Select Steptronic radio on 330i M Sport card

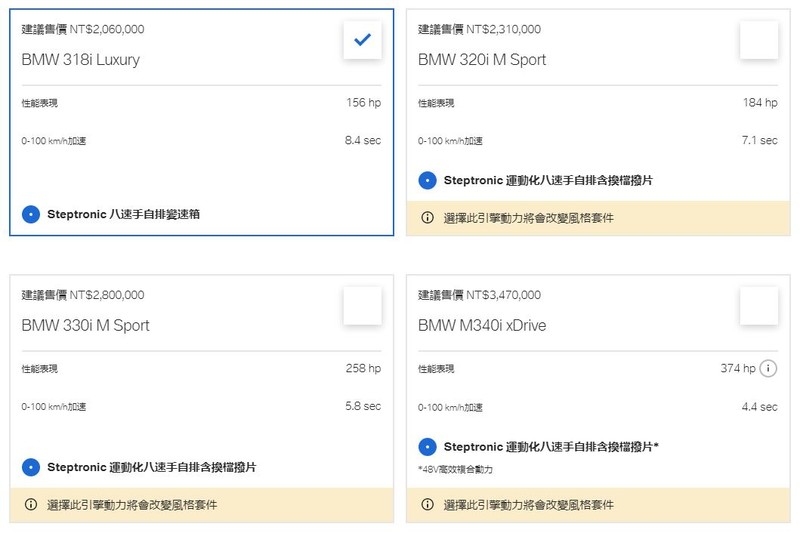(31, 467)
